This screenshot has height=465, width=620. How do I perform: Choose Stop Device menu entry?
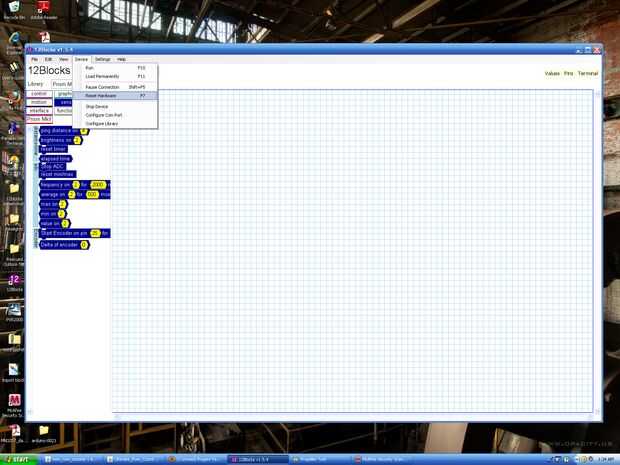click(115, 107)
